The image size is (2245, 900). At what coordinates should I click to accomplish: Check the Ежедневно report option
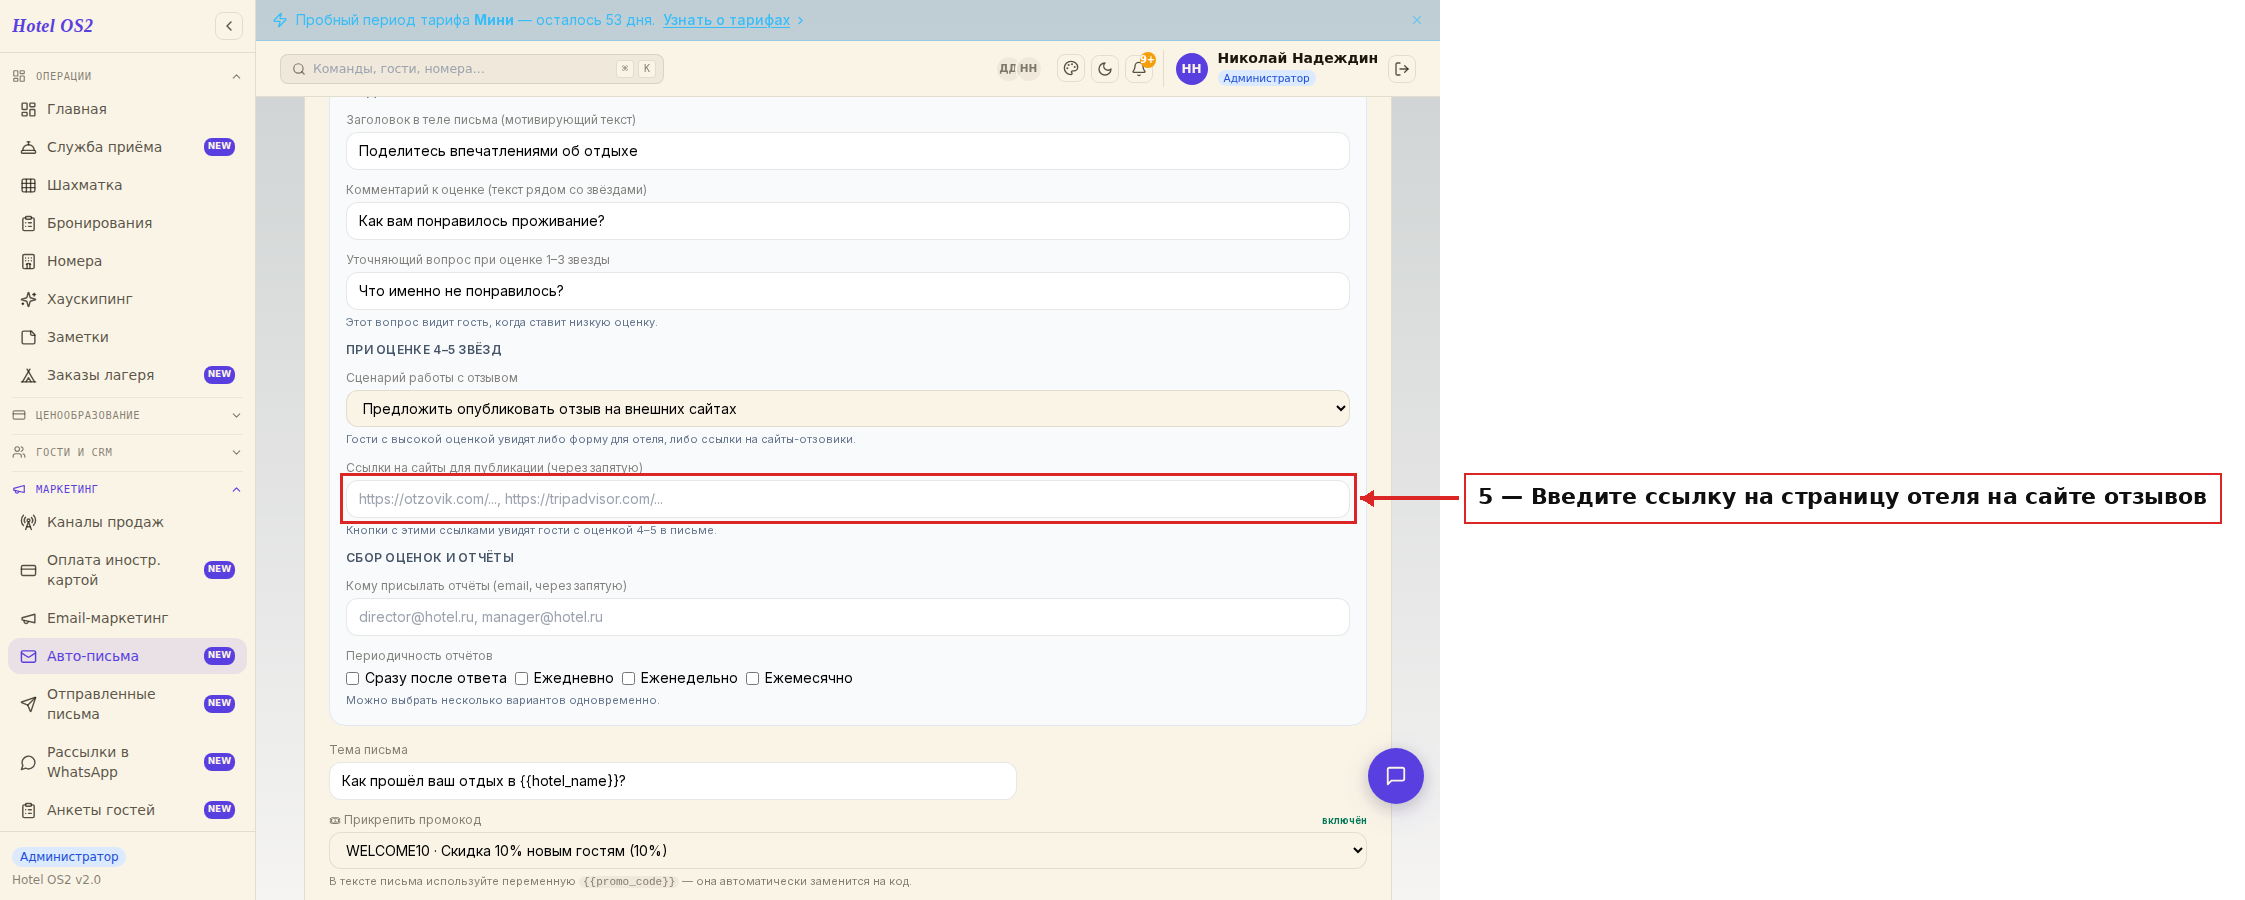(x=521, y=678)
